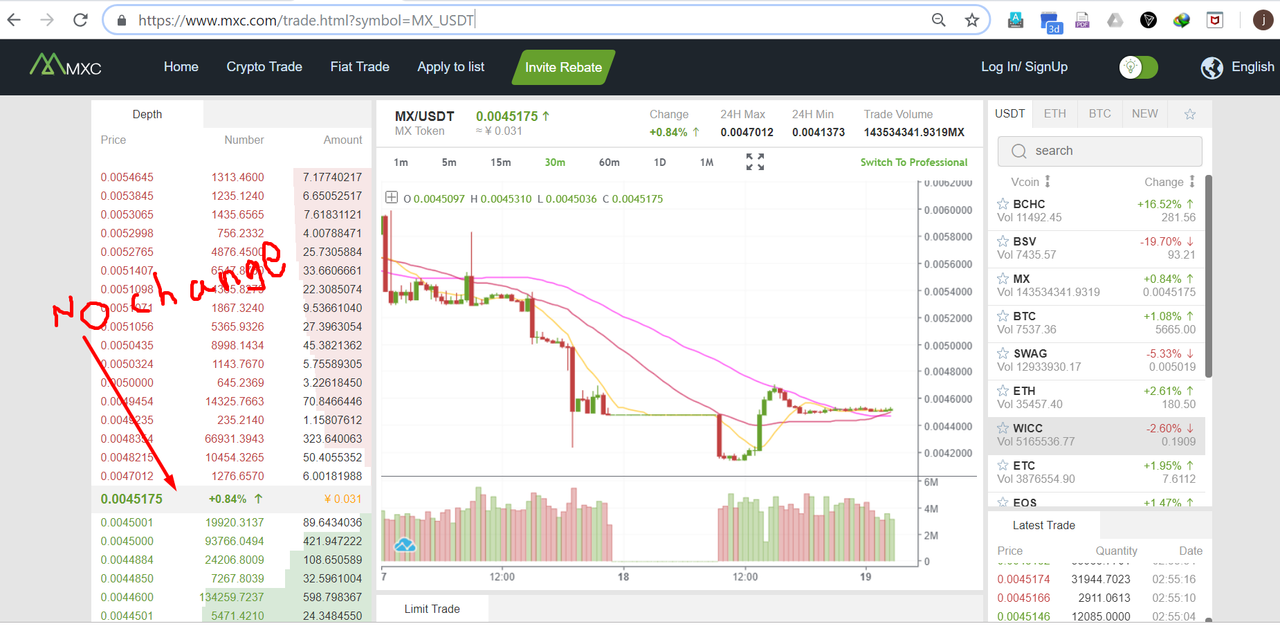This screenshot has width=1280, height=628.
Task: Click the fullscreen chart expand icon
Action: click(x=755, y=162)
